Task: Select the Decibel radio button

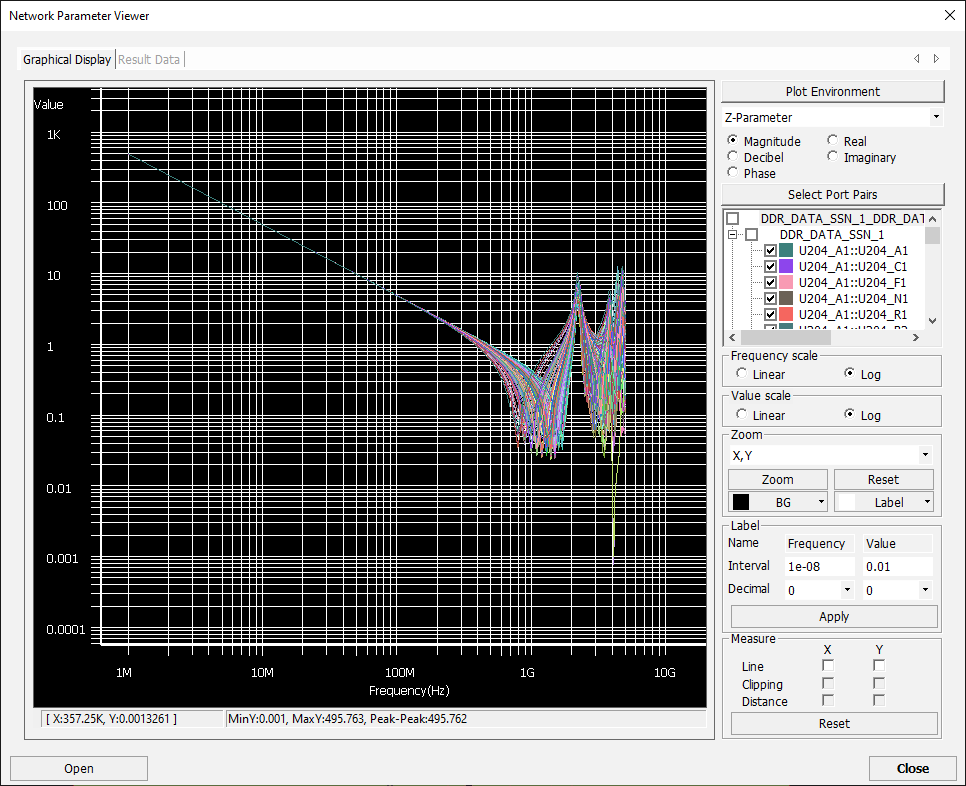Action: pos(734,157)
